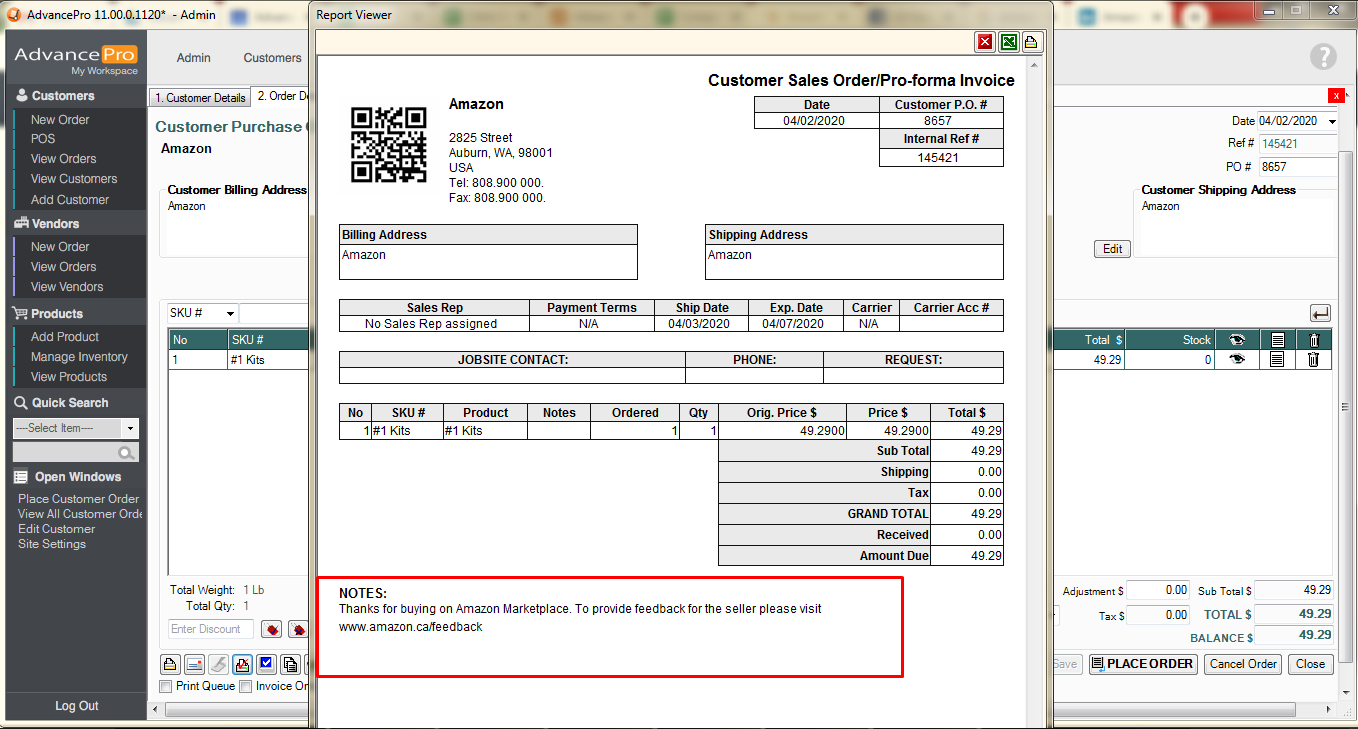
Task: Open the order Date picker dropdown
Action: [1332, 121]
